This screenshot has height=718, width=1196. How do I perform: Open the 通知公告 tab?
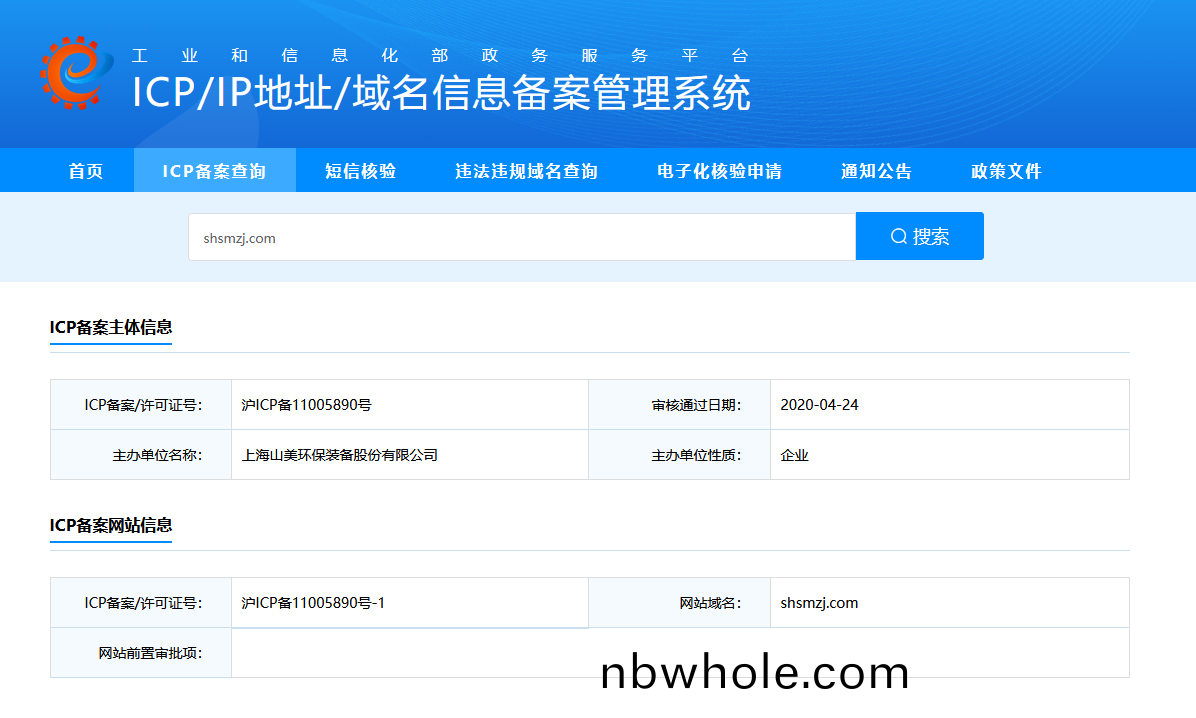tap(876, 171)
